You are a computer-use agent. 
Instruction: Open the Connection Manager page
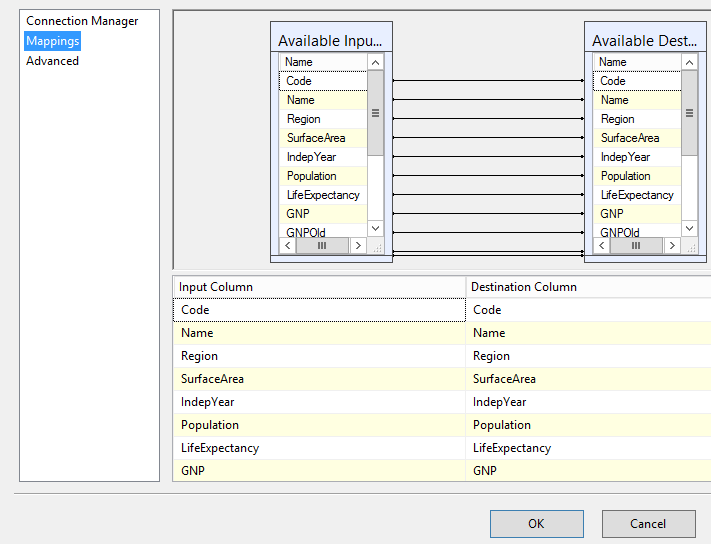[x=82, y=21]
